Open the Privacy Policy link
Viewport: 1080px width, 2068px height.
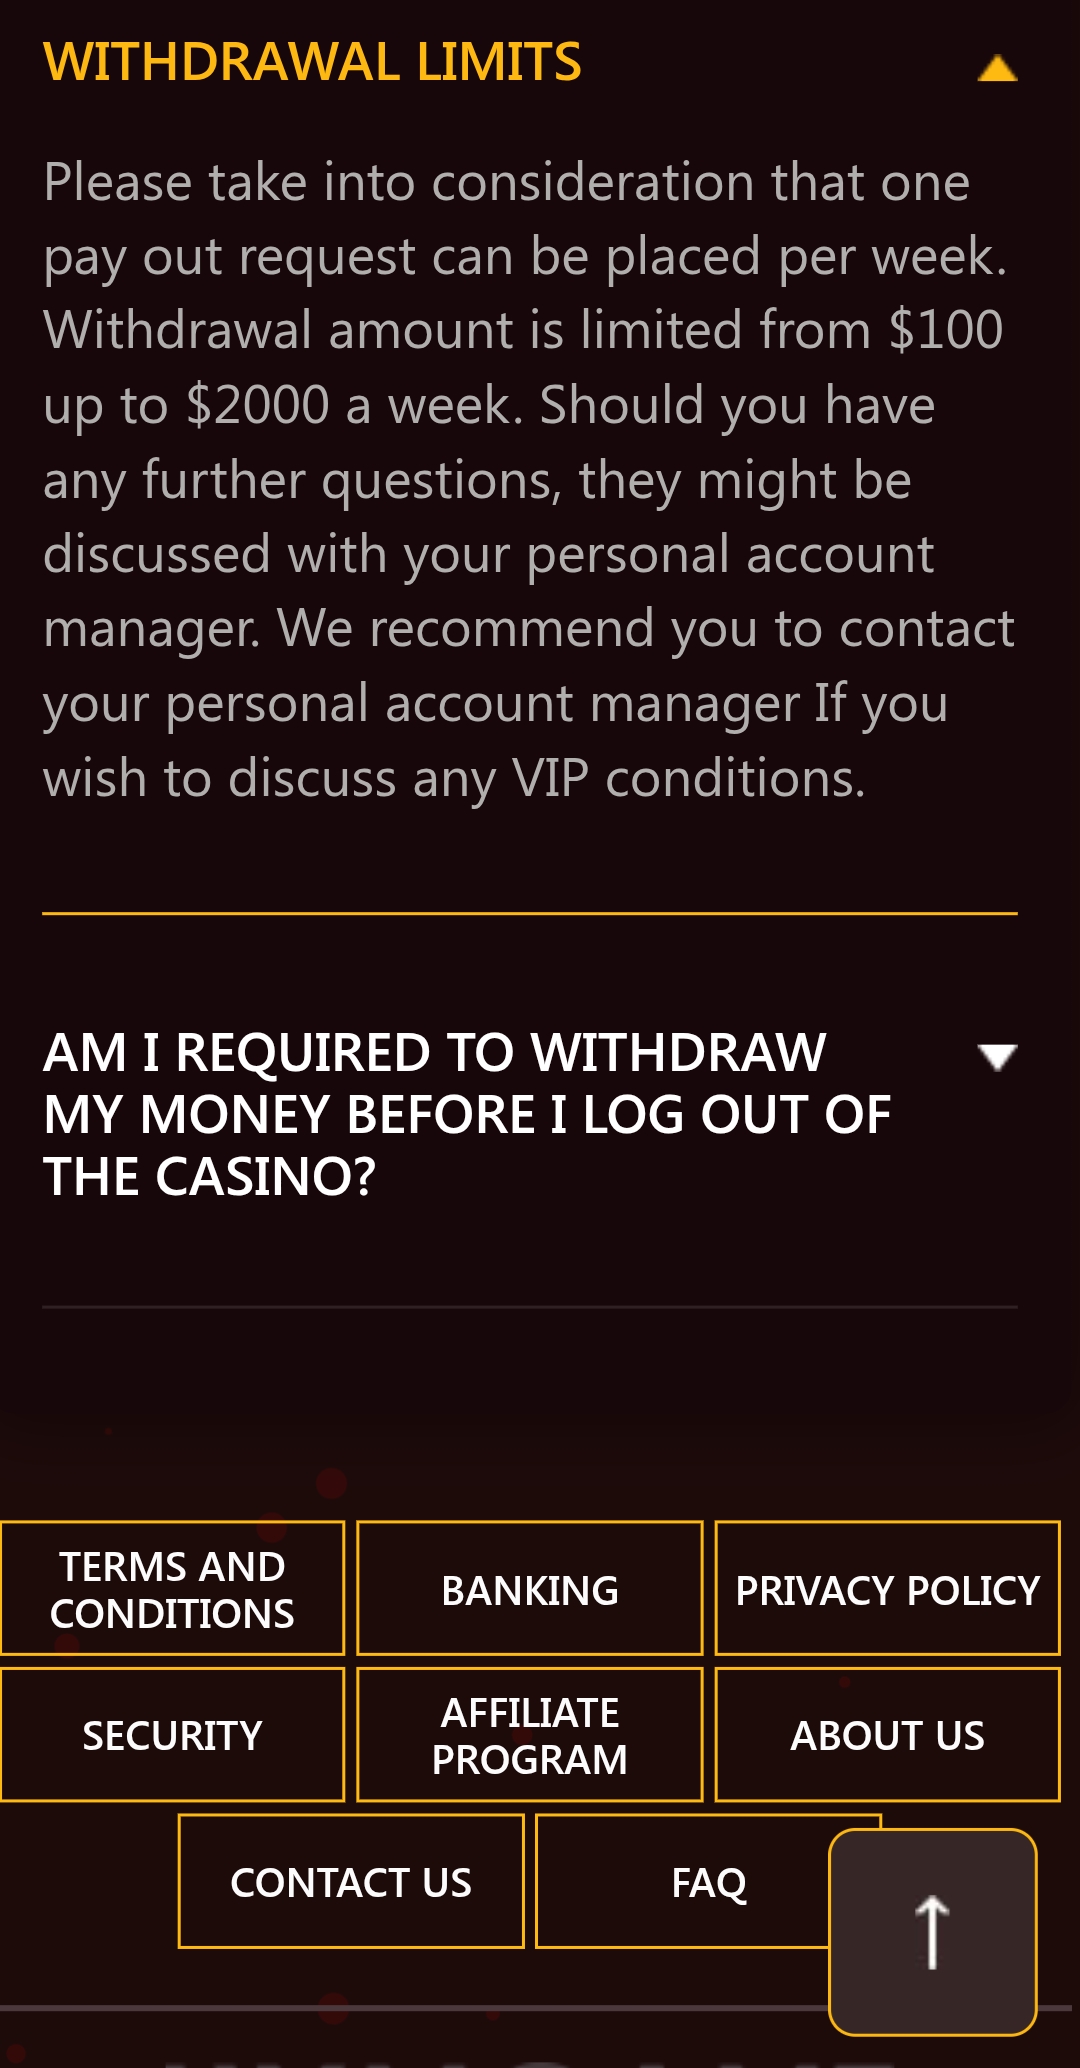click(887, 1589)
